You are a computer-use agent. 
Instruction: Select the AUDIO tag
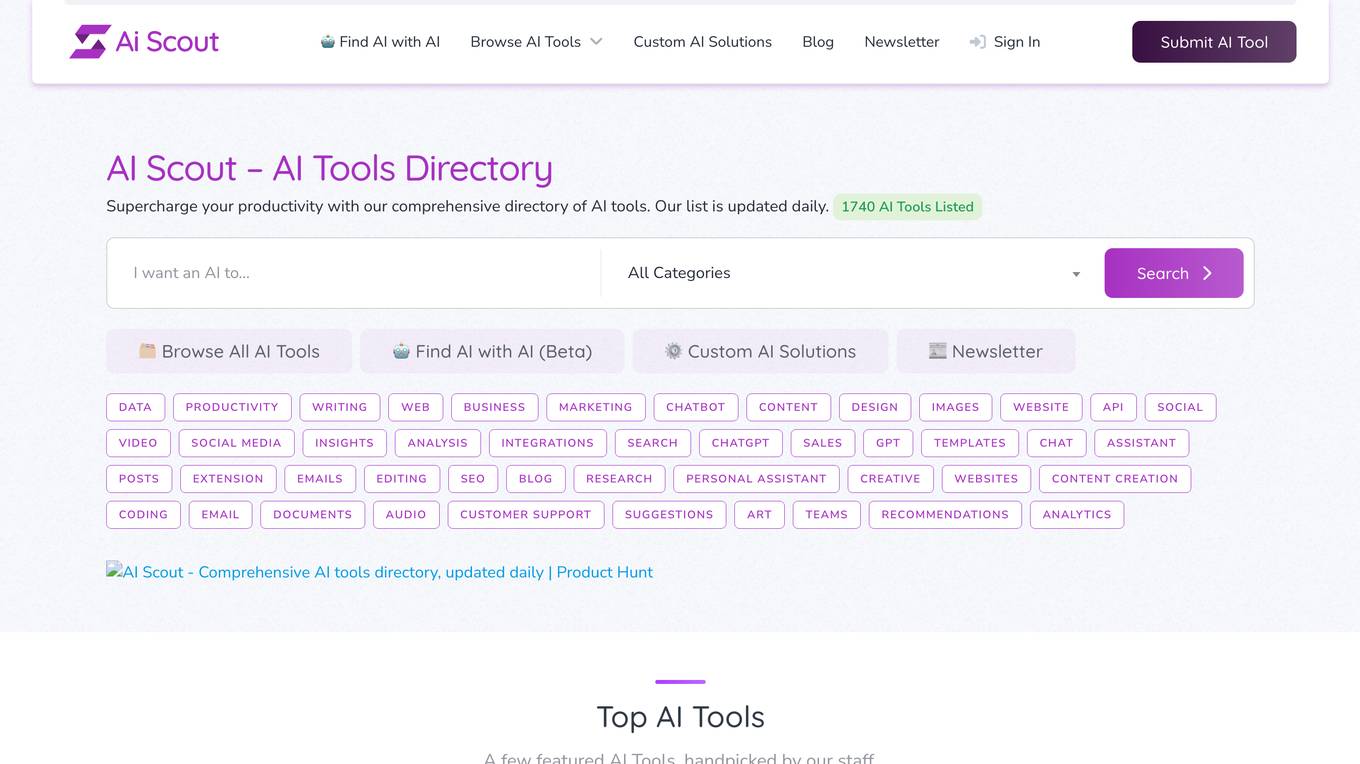tap(406, 515)
